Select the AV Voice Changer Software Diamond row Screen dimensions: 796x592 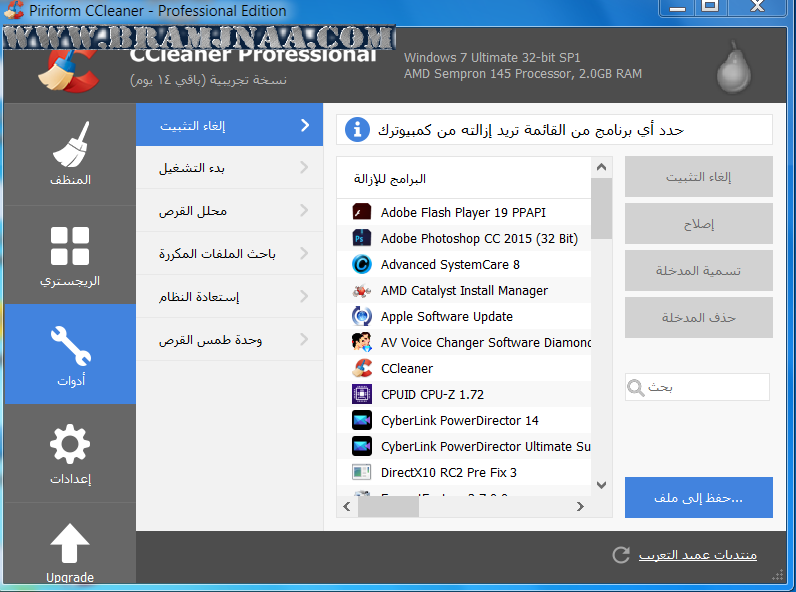(x=464, y=342)
